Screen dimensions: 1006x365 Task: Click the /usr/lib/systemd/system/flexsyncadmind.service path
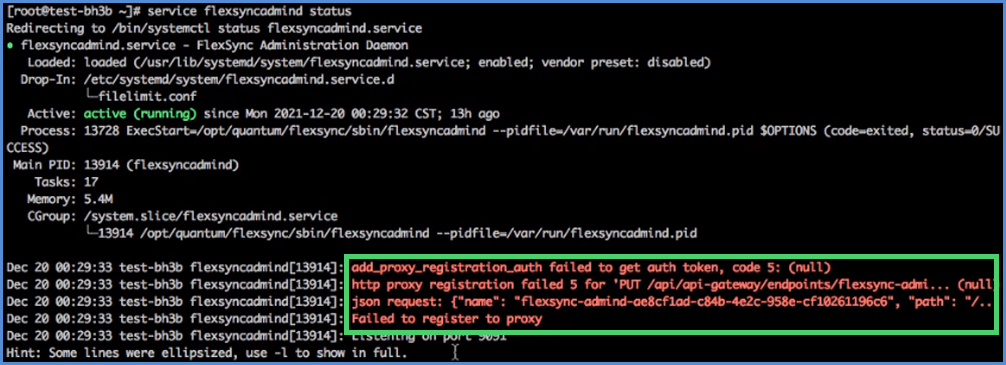[276, 62]
